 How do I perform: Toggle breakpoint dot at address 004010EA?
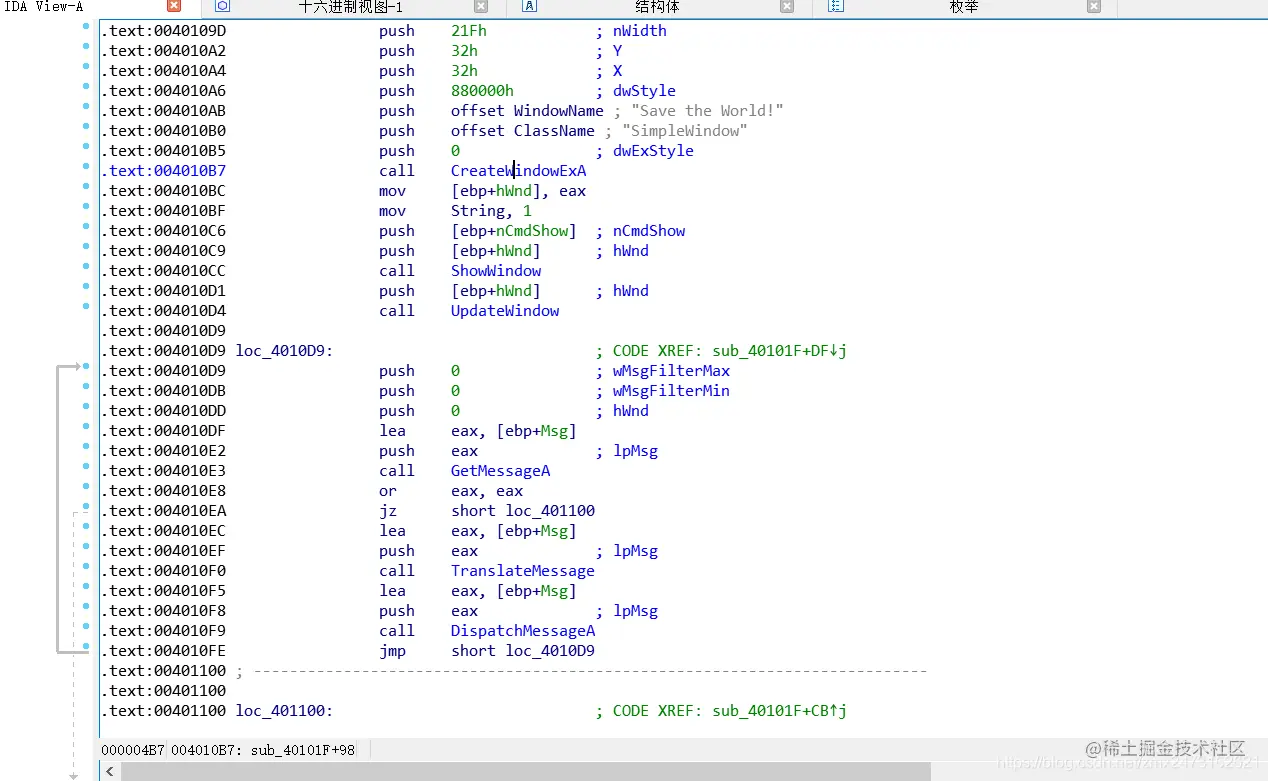pos(87,506)
